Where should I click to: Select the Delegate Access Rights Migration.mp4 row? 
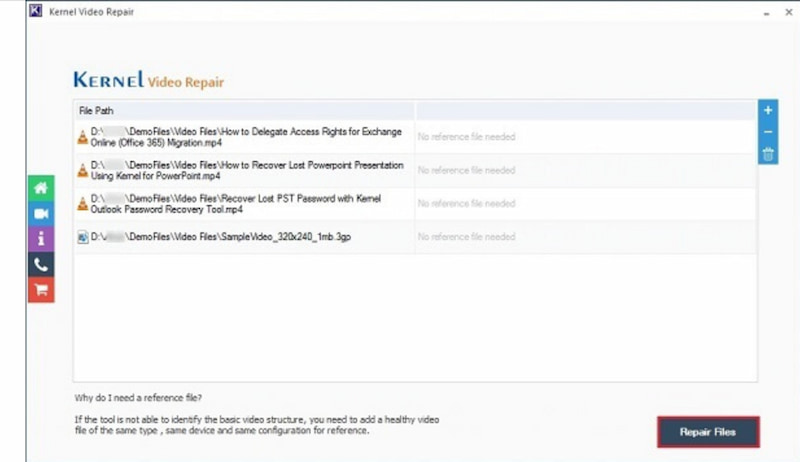pyautogui.click(x=245, y=137)
